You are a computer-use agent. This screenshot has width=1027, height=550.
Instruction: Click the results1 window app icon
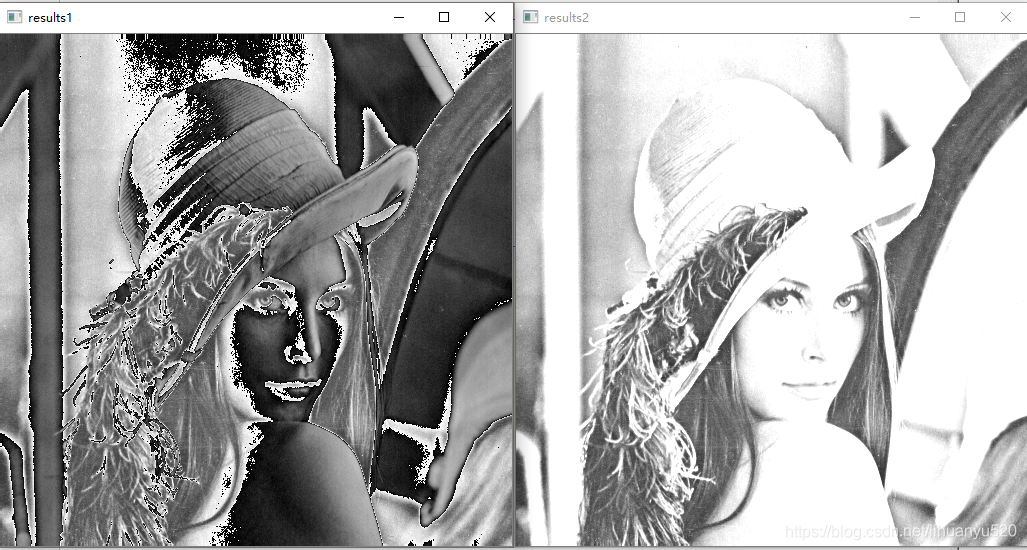point(14,18)
